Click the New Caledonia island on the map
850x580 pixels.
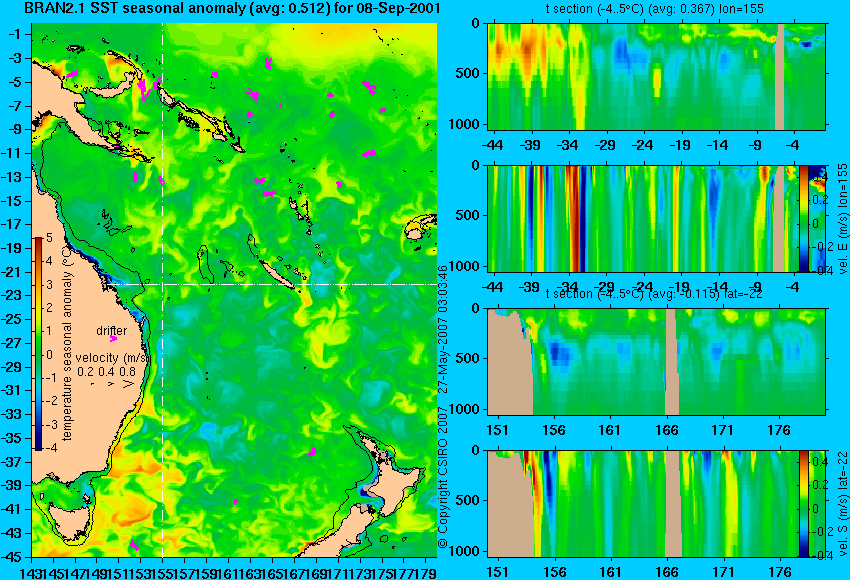276,275
